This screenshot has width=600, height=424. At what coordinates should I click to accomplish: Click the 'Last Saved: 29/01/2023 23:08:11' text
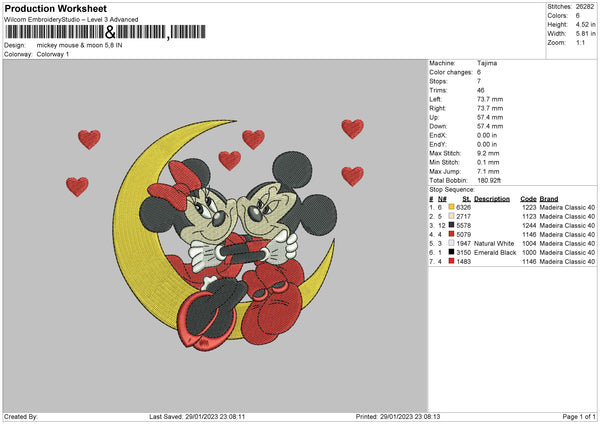[197, 416]
